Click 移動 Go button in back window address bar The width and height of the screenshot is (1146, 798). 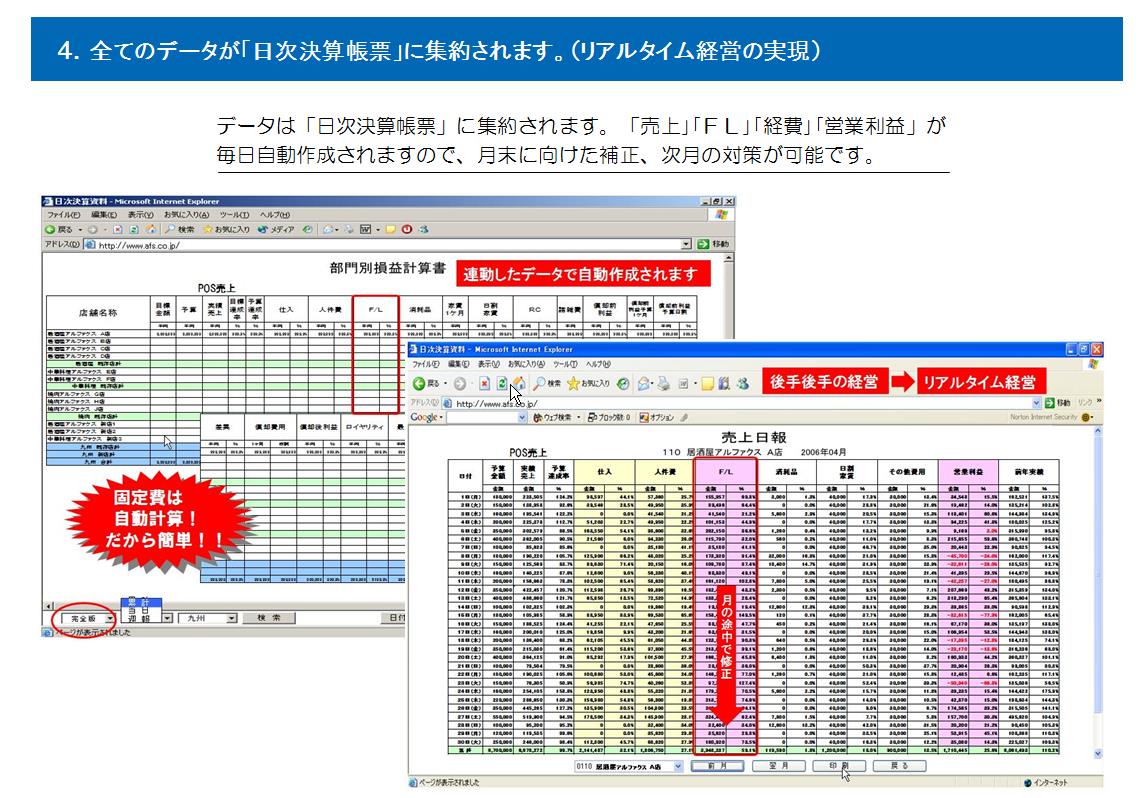pyautogui.click(x=713, y=244)
